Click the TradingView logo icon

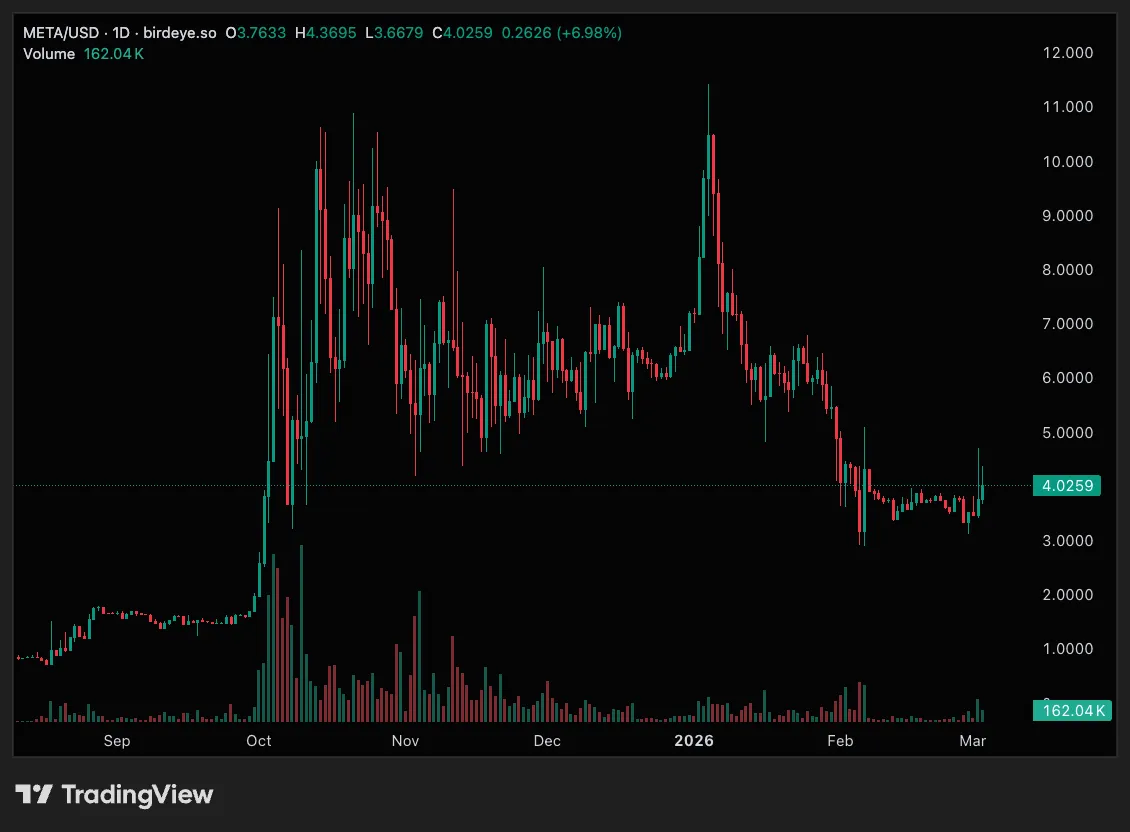point(34,795)
